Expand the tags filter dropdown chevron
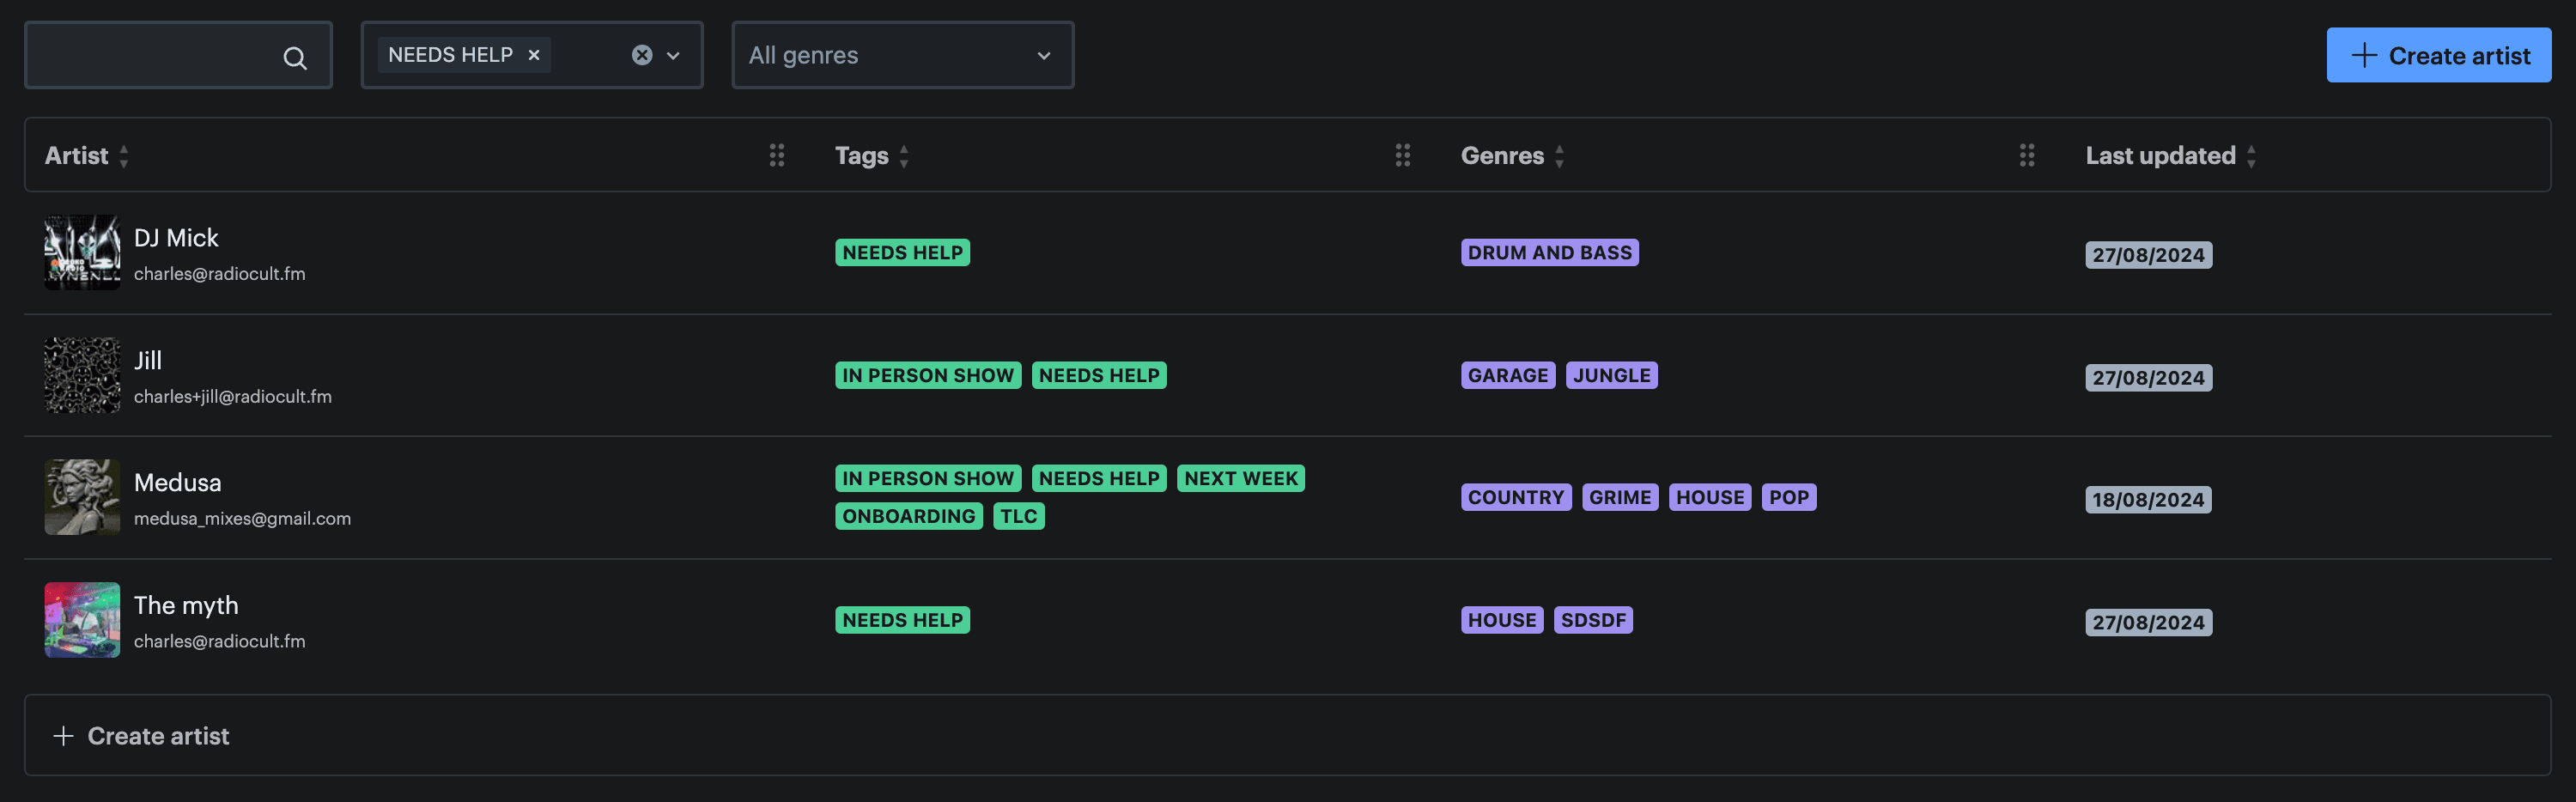Screen dimensions: 2576x802 [672, 55]
